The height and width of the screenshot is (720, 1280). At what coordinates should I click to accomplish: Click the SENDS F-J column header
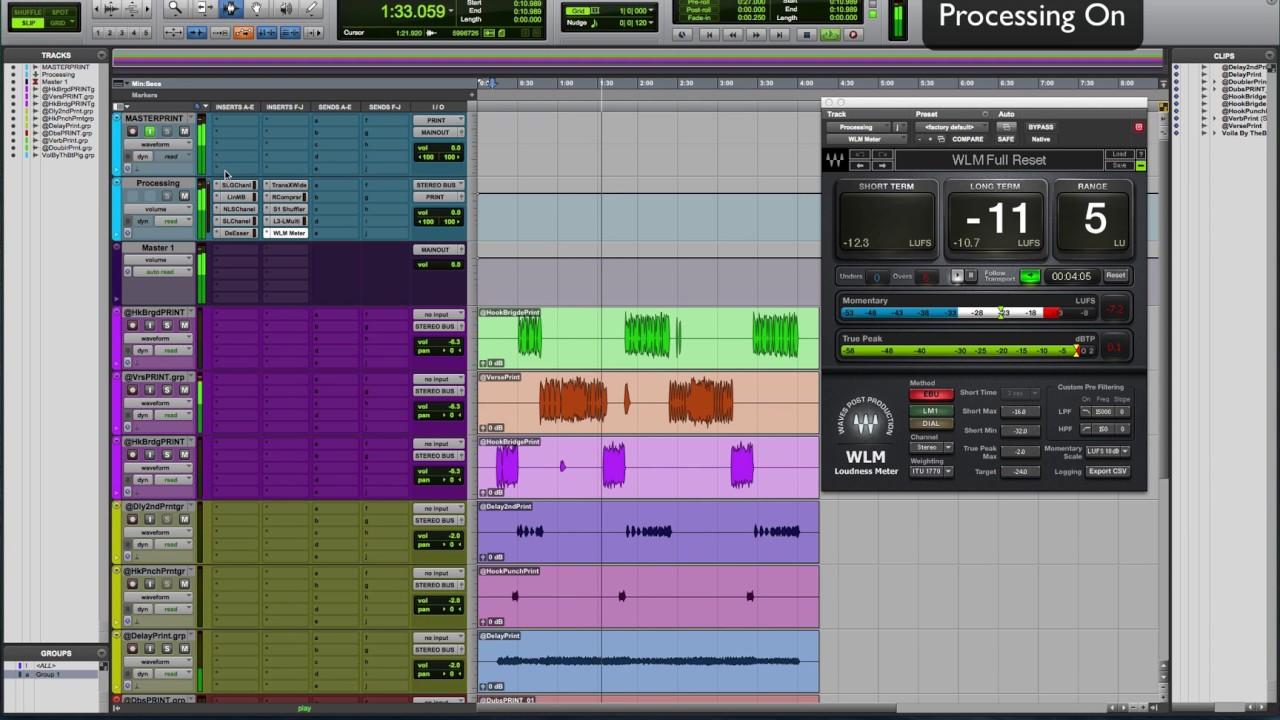385,107
